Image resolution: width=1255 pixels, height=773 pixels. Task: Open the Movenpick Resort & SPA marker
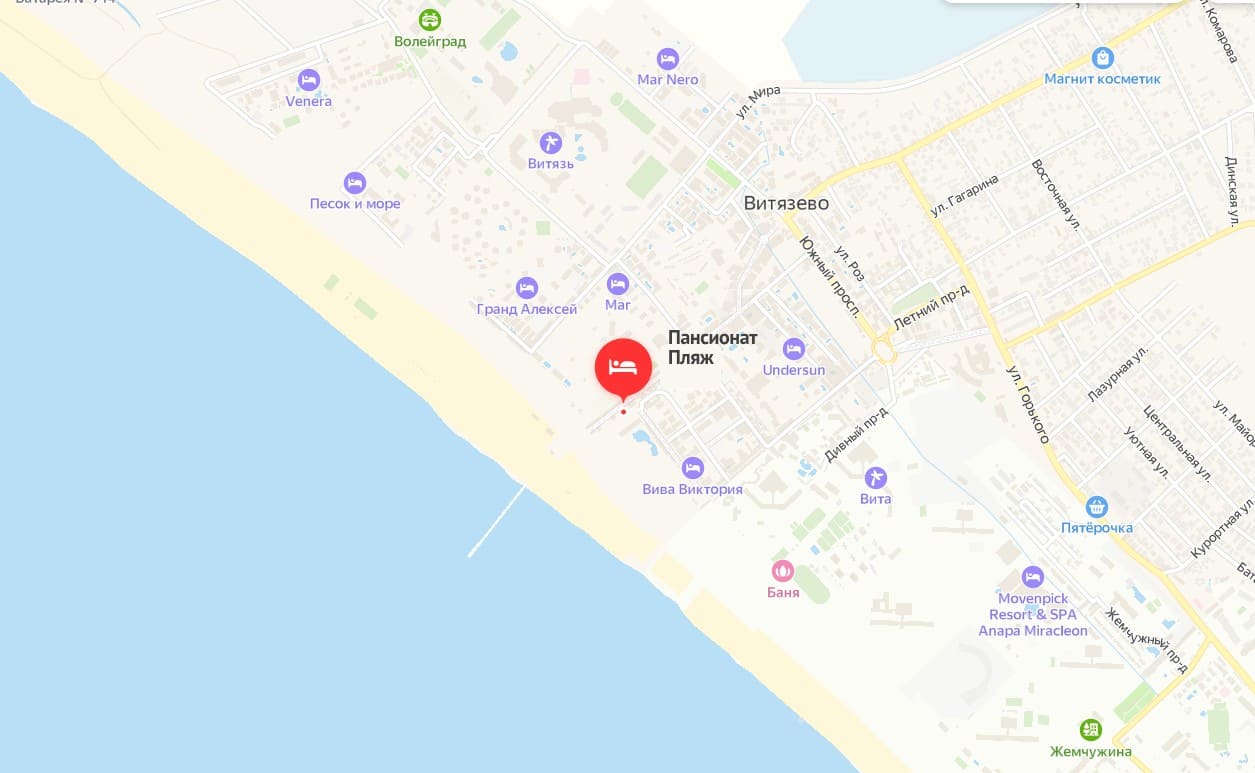tap(1033, 577)
